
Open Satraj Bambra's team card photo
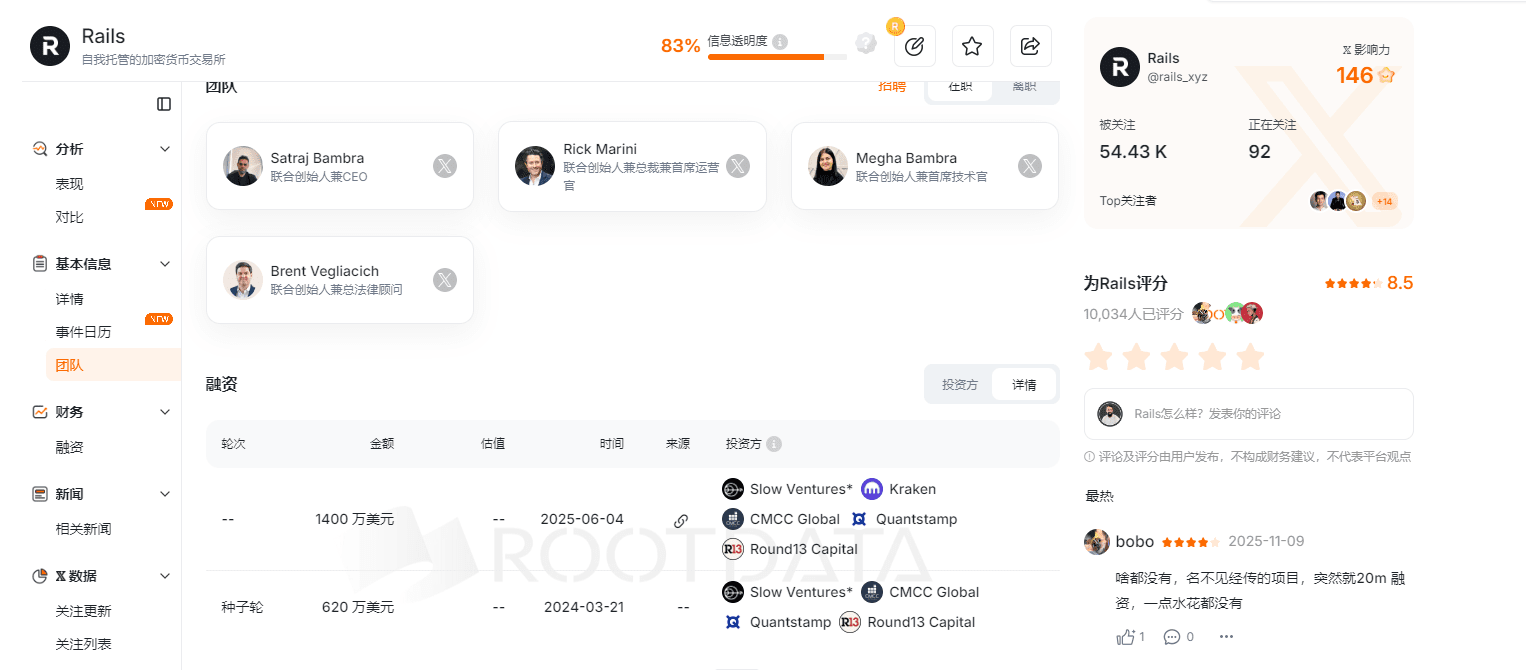click(243, 166)
